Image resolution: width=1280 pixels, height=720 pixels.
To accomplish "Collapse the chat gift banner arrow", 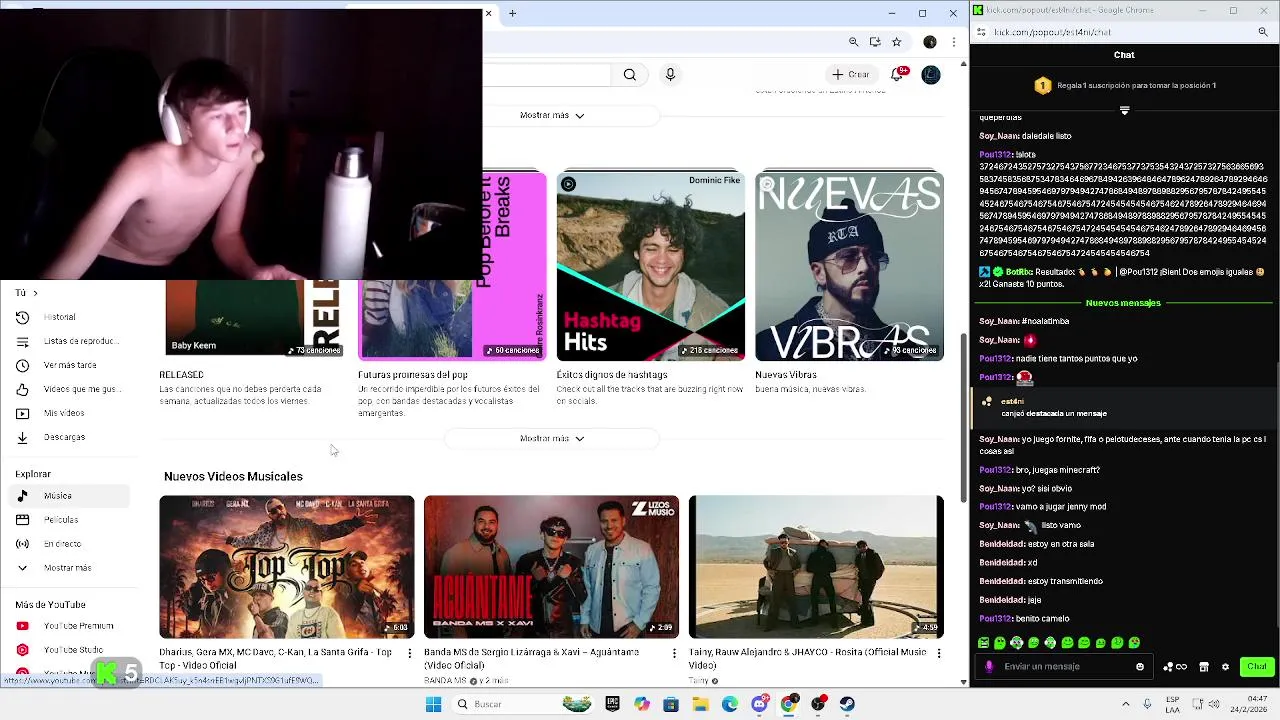I will 1124,110.
